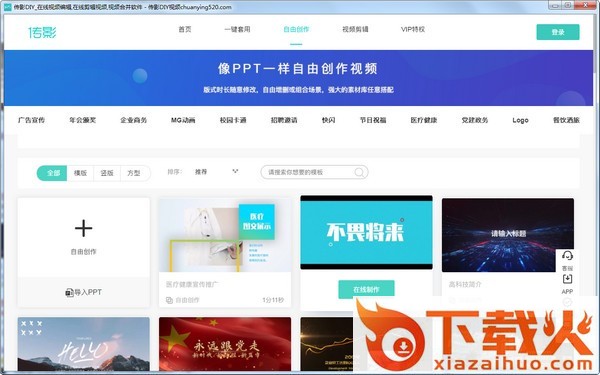Choose the 年会颁奖 category

point(83,120)
